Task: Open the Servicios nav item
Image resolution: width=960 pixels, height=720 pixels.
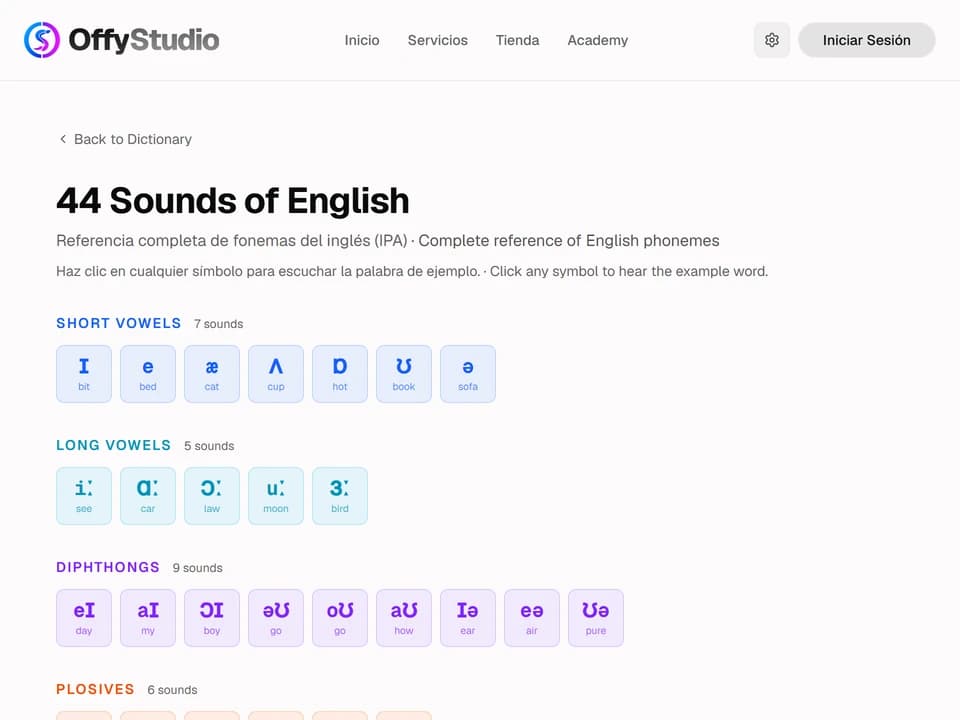Action: (x=438, y=40)
